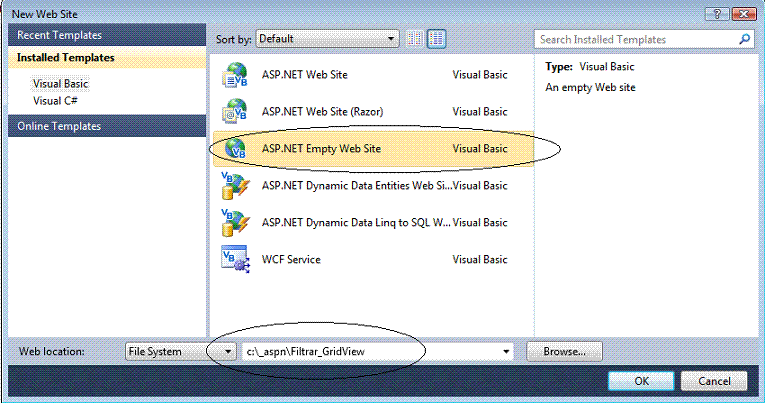Open the Recent Templates section

[x=107, y=35]
